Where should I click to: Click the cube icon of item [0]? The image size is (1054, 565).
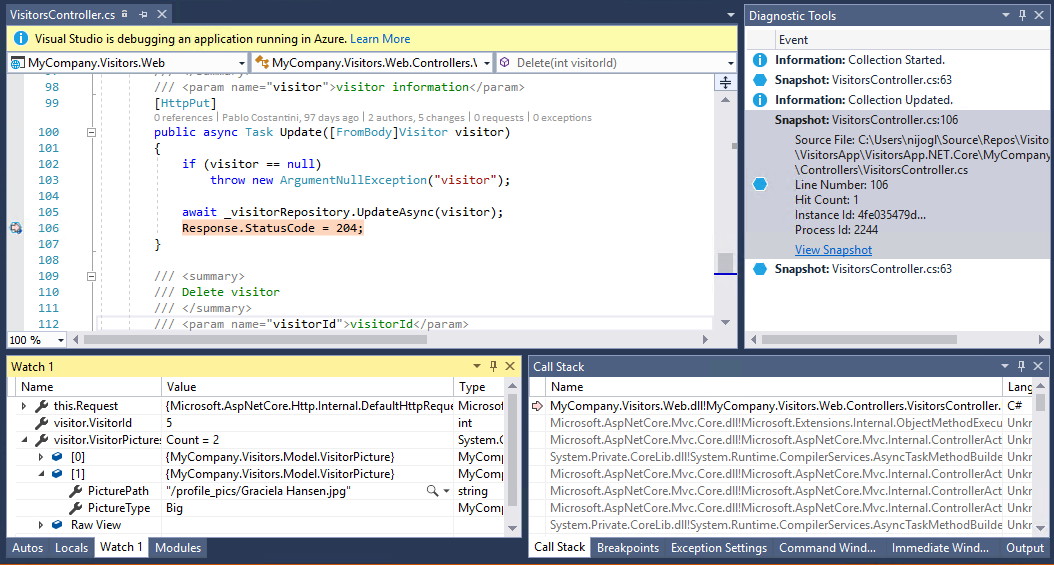(58, 457)
